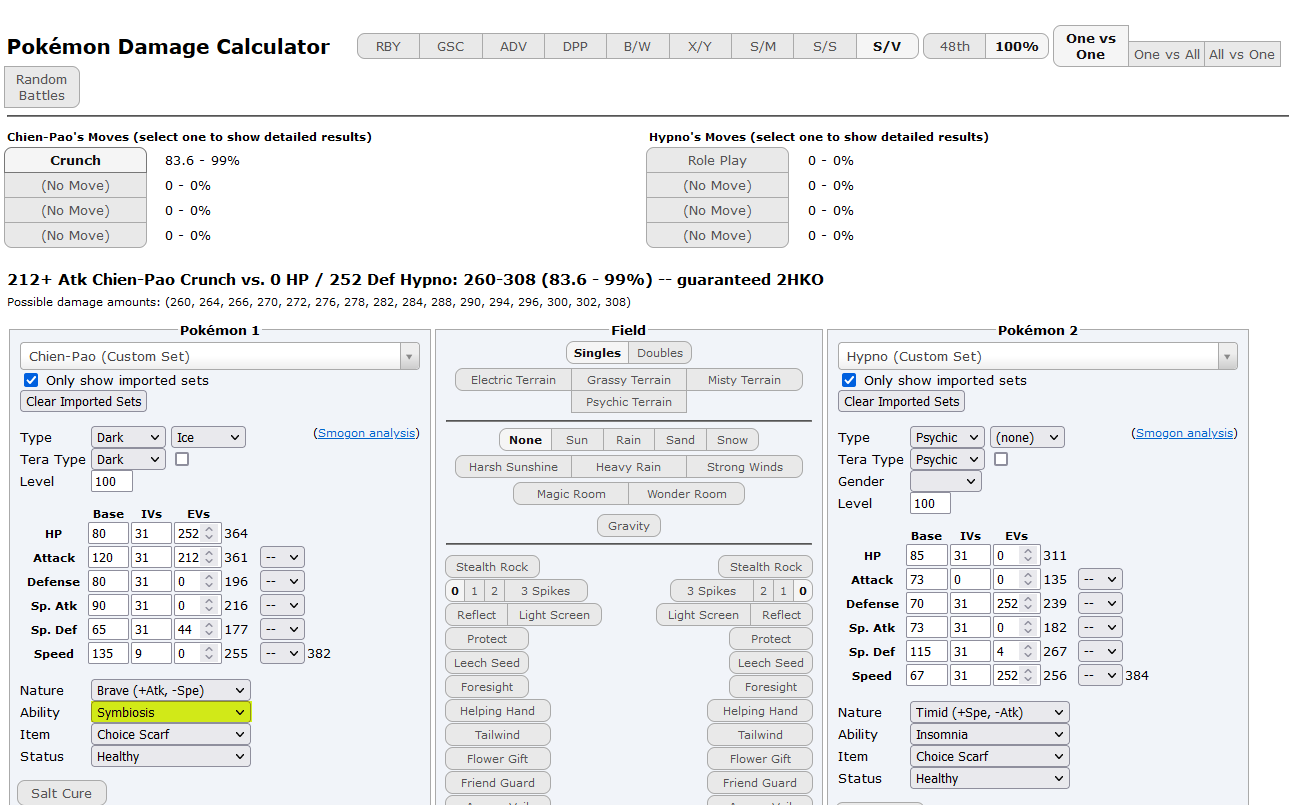The width and height of the screenshot is (1289, 805).
Task: Enable Tera for Hypno
Action: click(x=1000, y=459)
